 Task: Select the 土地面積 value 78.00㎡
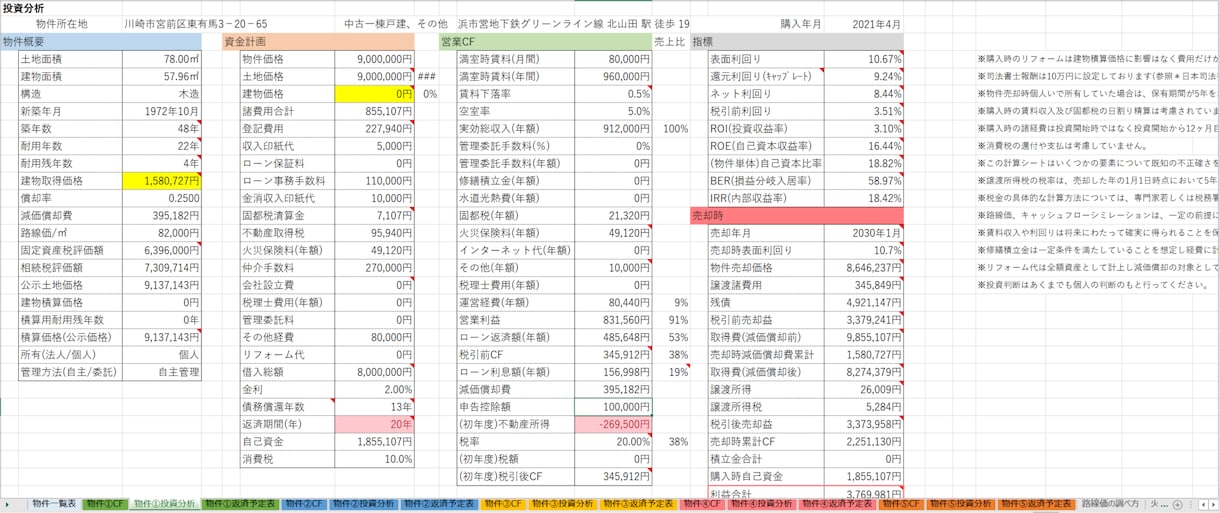pyautogui.click(x=161, y=59)
